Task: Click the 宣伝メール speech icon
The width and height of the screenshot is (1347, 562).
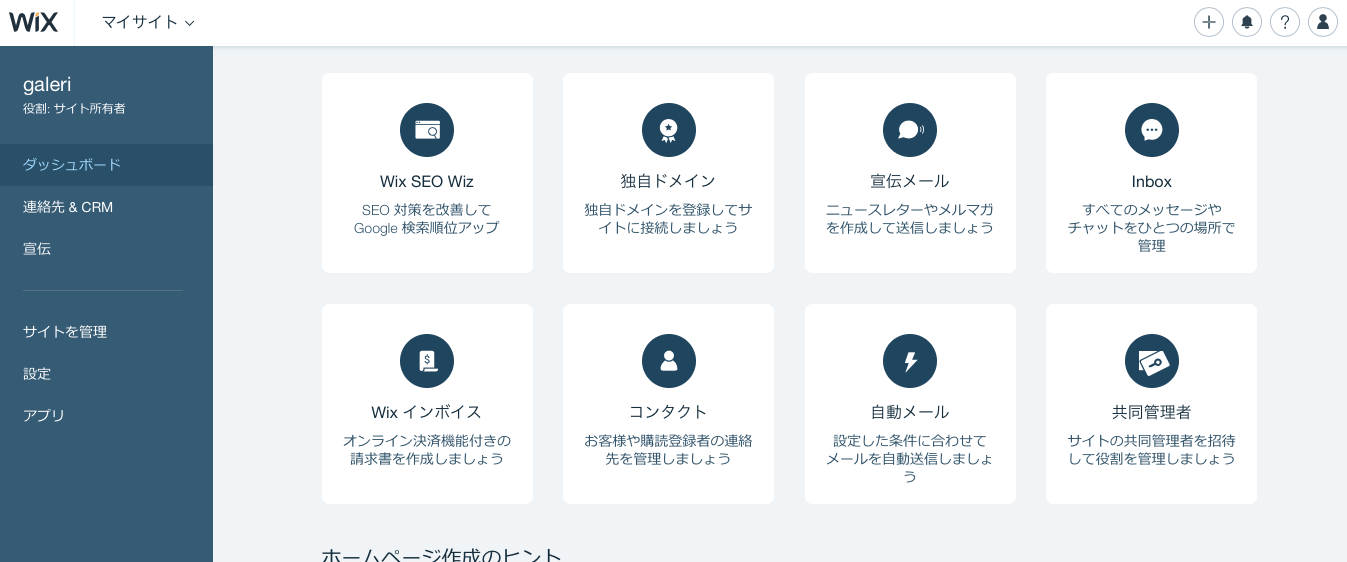Action: click(910, 130)
